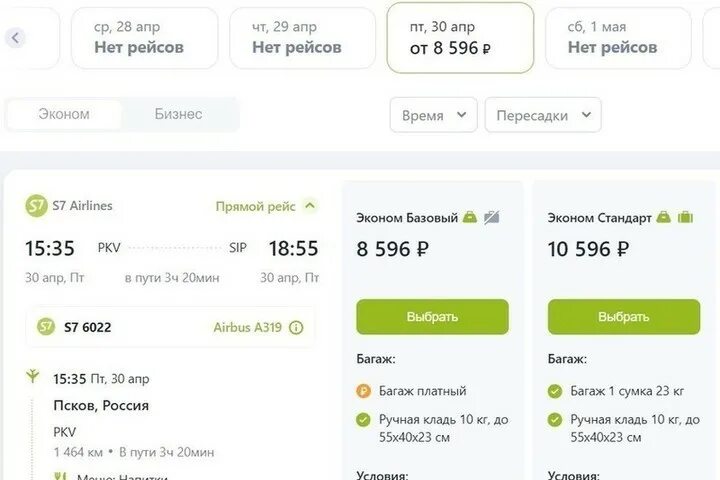This screenshot has width=720, height=480.
Task: Click the paid baggage ruble icon
Action: pyautogui.click(x=364, y=391)
